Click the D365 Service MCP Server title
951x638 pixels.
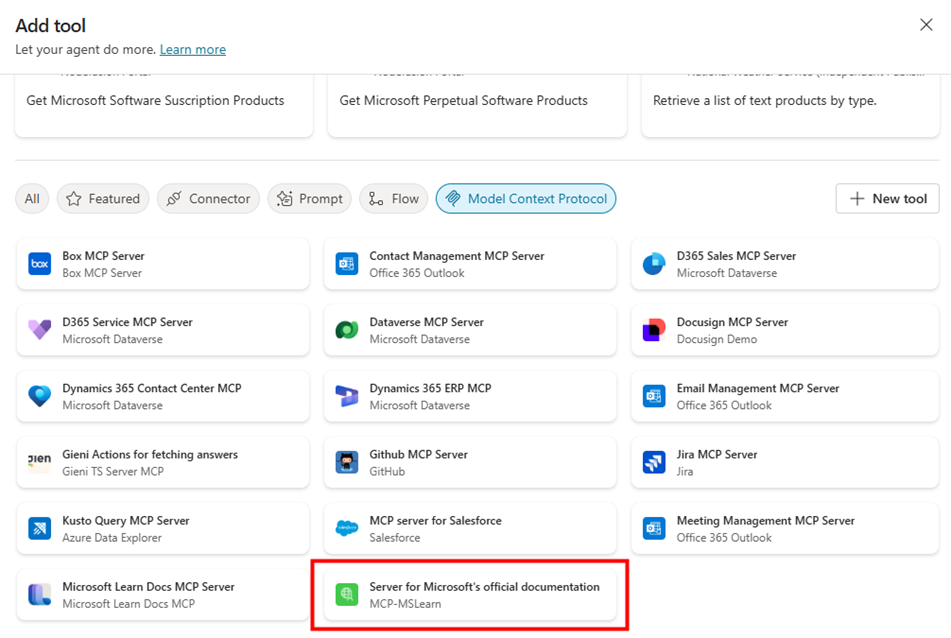pos(127,322)
